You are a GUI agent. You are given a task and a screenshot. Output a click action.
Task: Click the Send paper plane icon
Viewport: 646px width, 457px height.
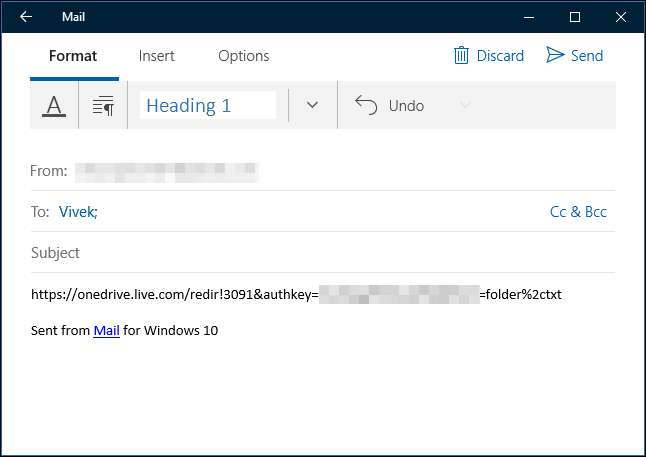coord(555,55)
